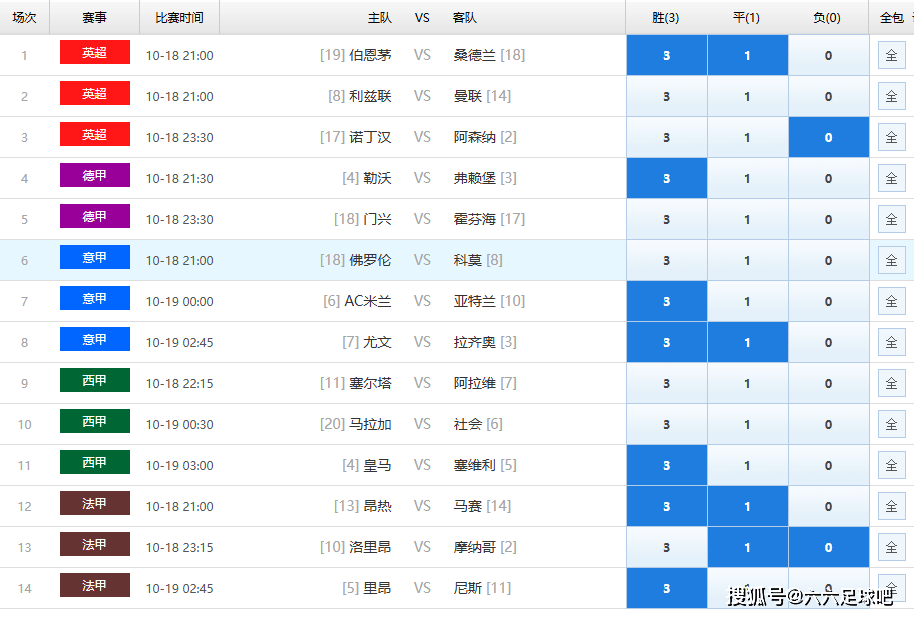Click team name 曼联 [14]

[x=482, y=96]
